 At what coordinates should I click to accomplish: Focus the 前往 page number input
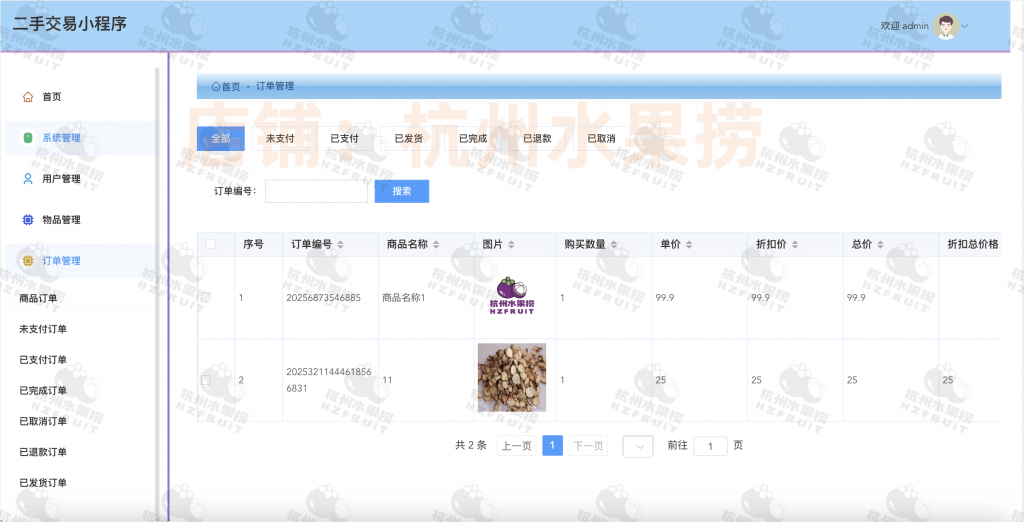click(x=711, y=446)
